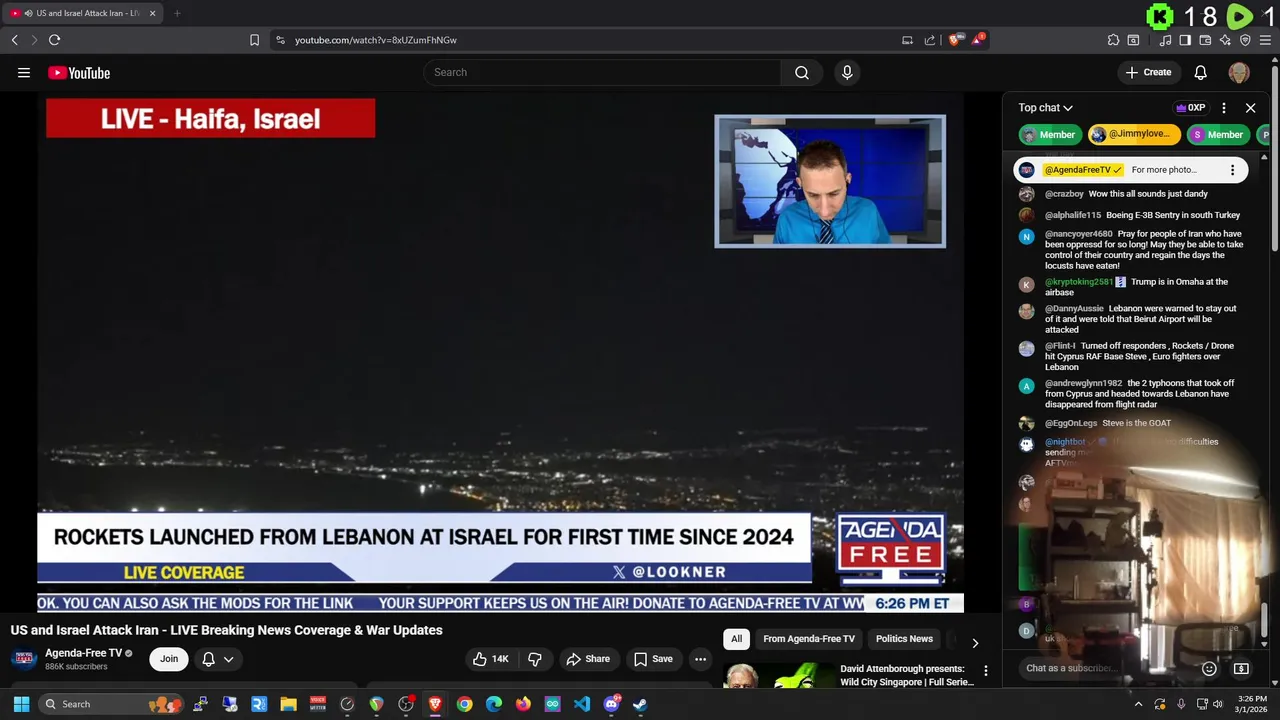Open Windows Start menu
The width and height of the screenshot is (1280, 720).
coord(21,704)
